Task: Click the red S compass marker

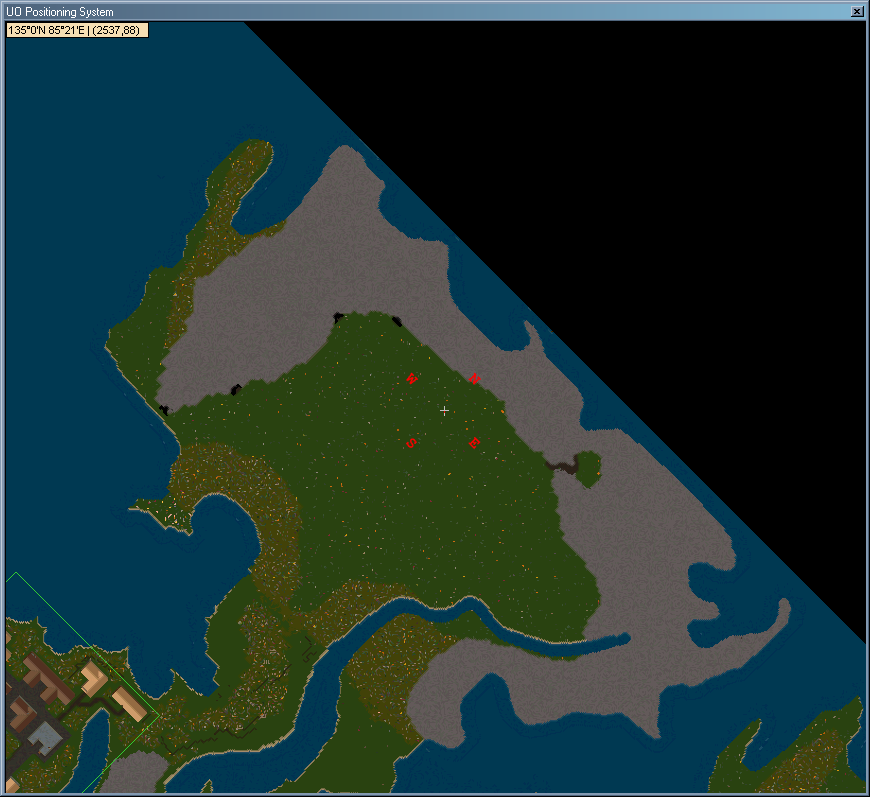Action: click(410, 443)
